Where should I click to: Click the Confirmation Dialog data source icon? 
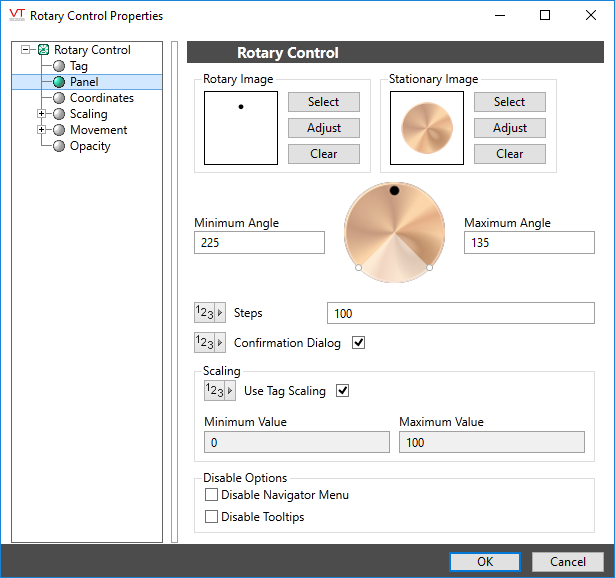click(x=210, y=343)
